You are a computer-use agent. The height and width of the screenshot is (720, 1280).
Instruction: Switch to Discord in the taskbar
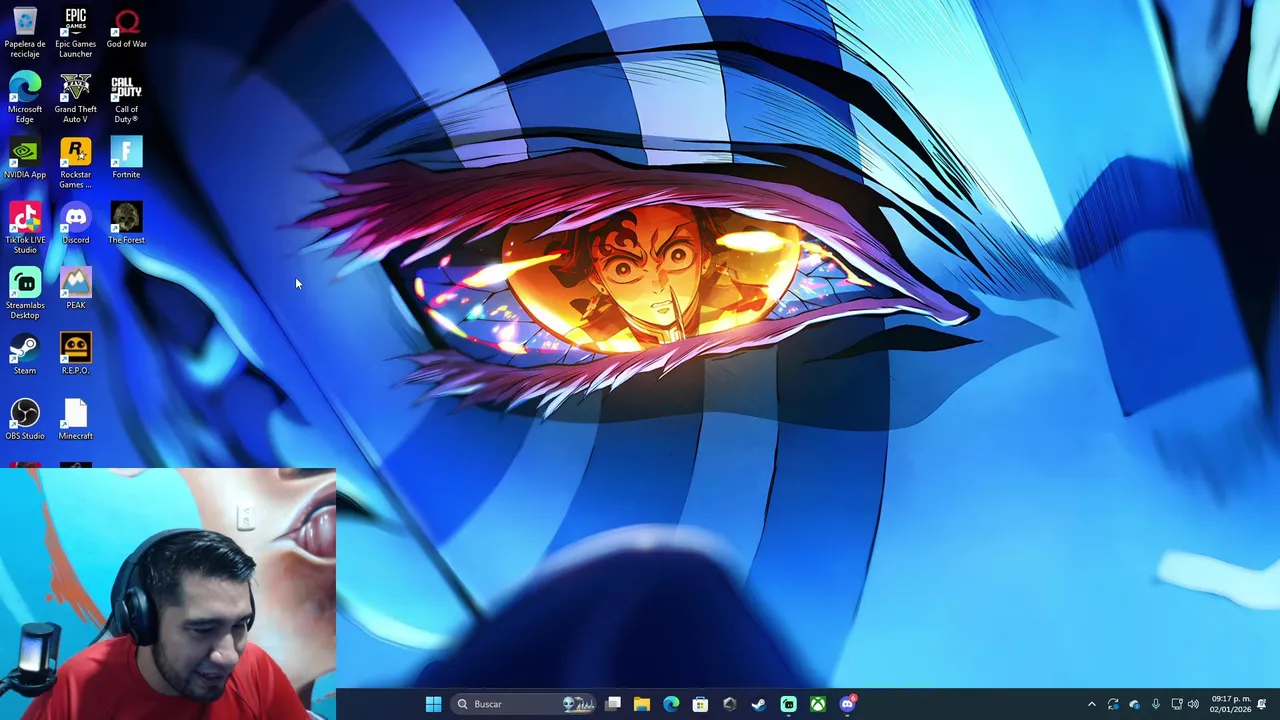847,704
